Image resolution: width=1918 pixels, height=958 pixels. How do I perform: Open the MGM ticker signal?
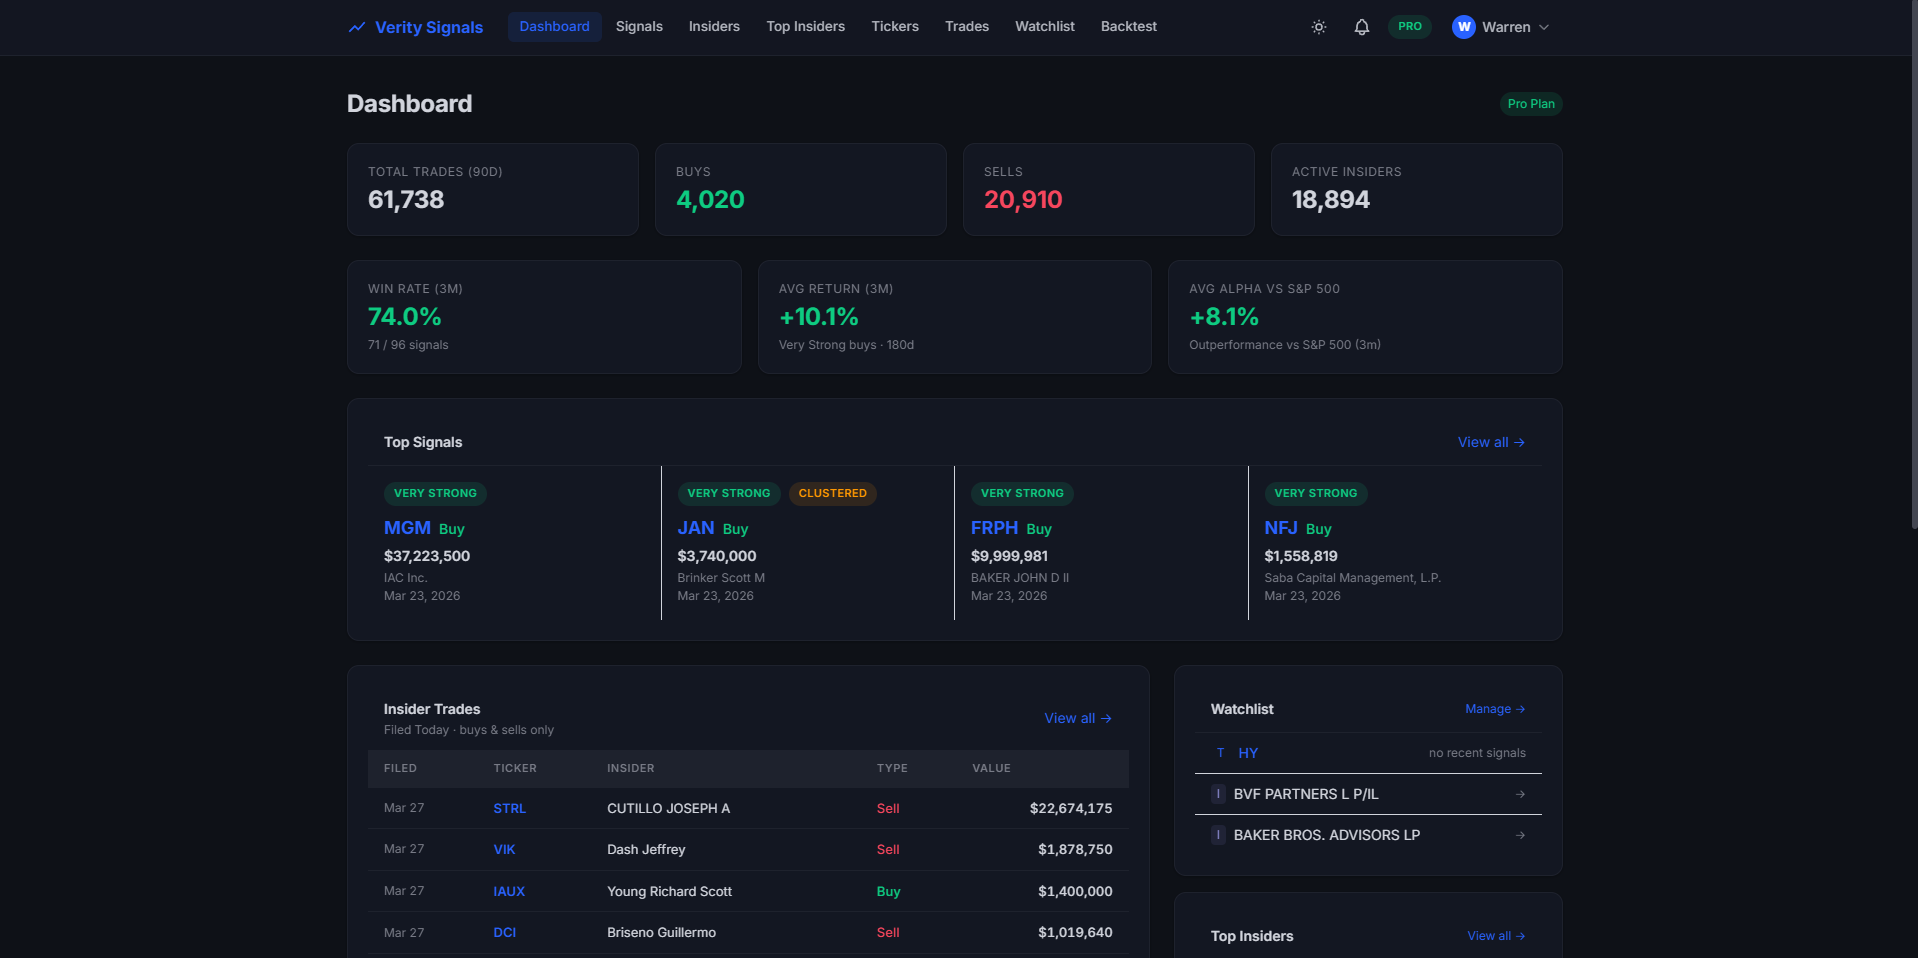[x=407, y=528]
